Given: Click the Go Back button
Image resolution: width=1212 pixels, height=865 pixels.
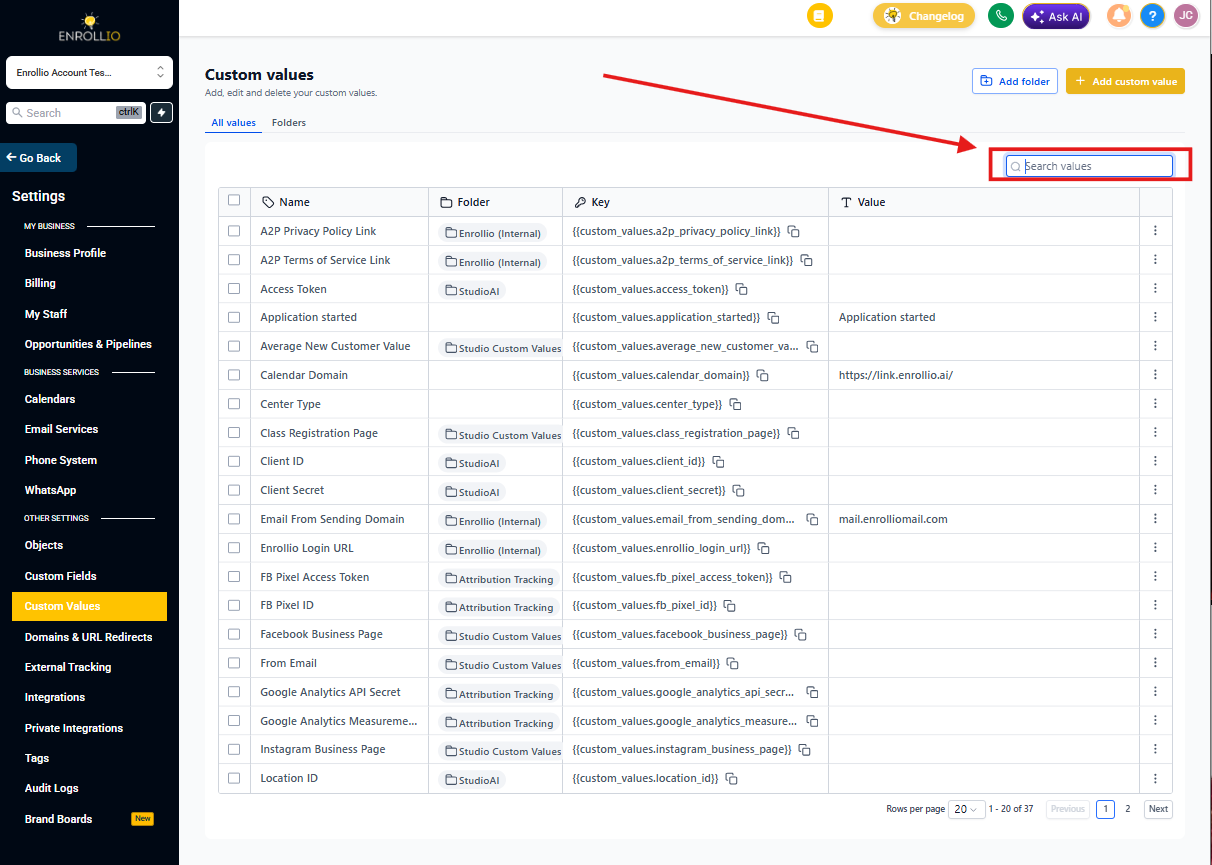Looking at the screenshot, I should pos(38,158).
